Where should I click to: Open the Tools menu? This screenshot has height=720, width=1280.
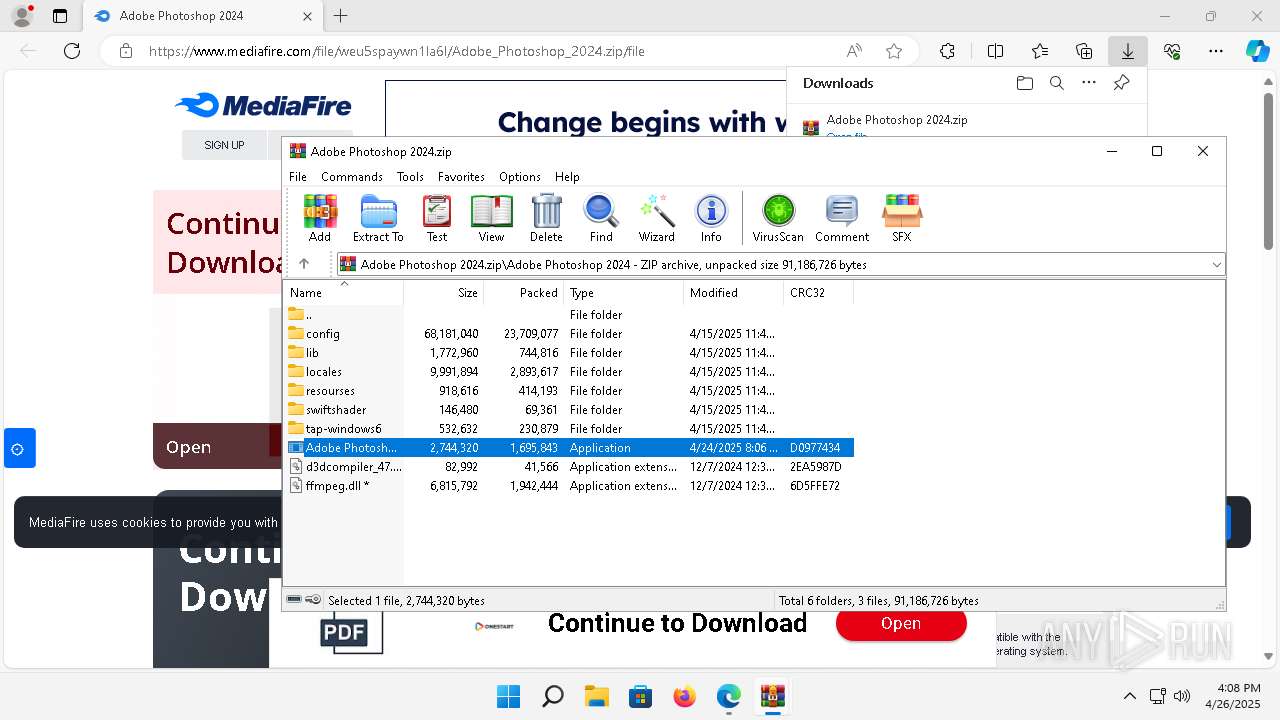[410, 176]
